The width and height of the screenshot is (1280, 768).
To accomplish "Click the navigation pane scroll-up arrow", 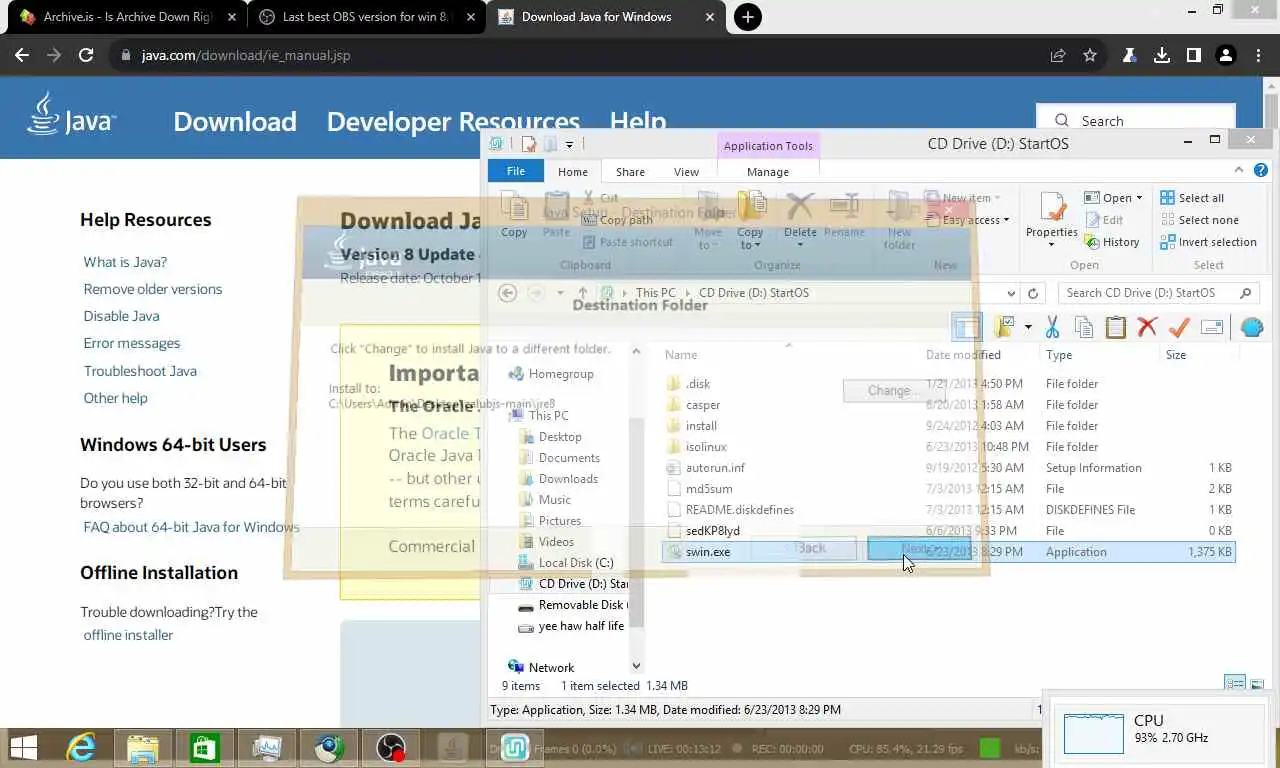I will tap(636, 352).
